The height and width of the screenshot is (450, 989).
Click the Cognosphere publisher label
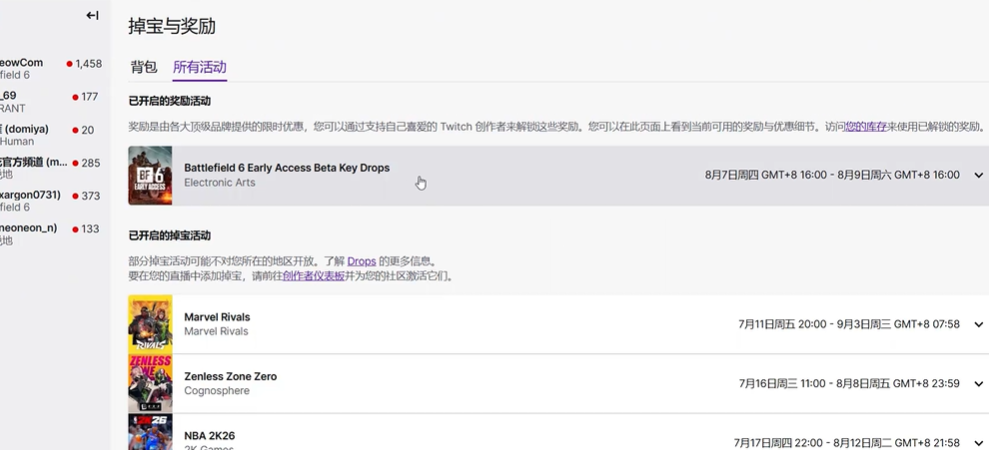(217, 391)
